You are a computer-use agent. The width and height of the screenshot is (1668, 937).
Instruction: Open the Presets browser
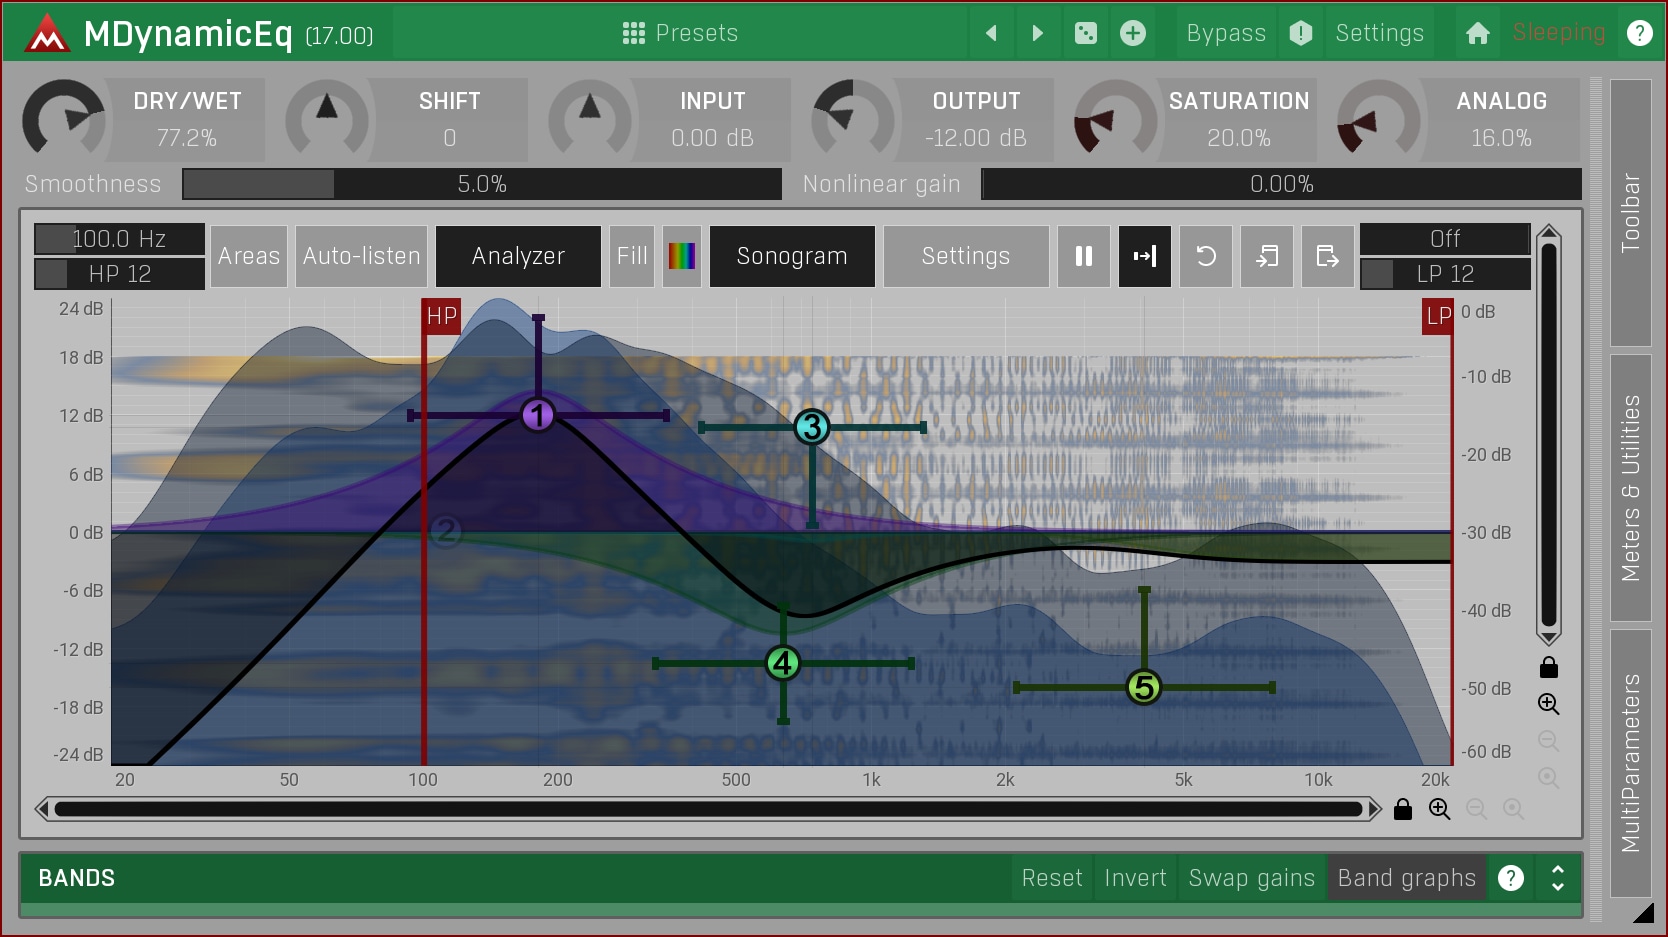[680, 33]
